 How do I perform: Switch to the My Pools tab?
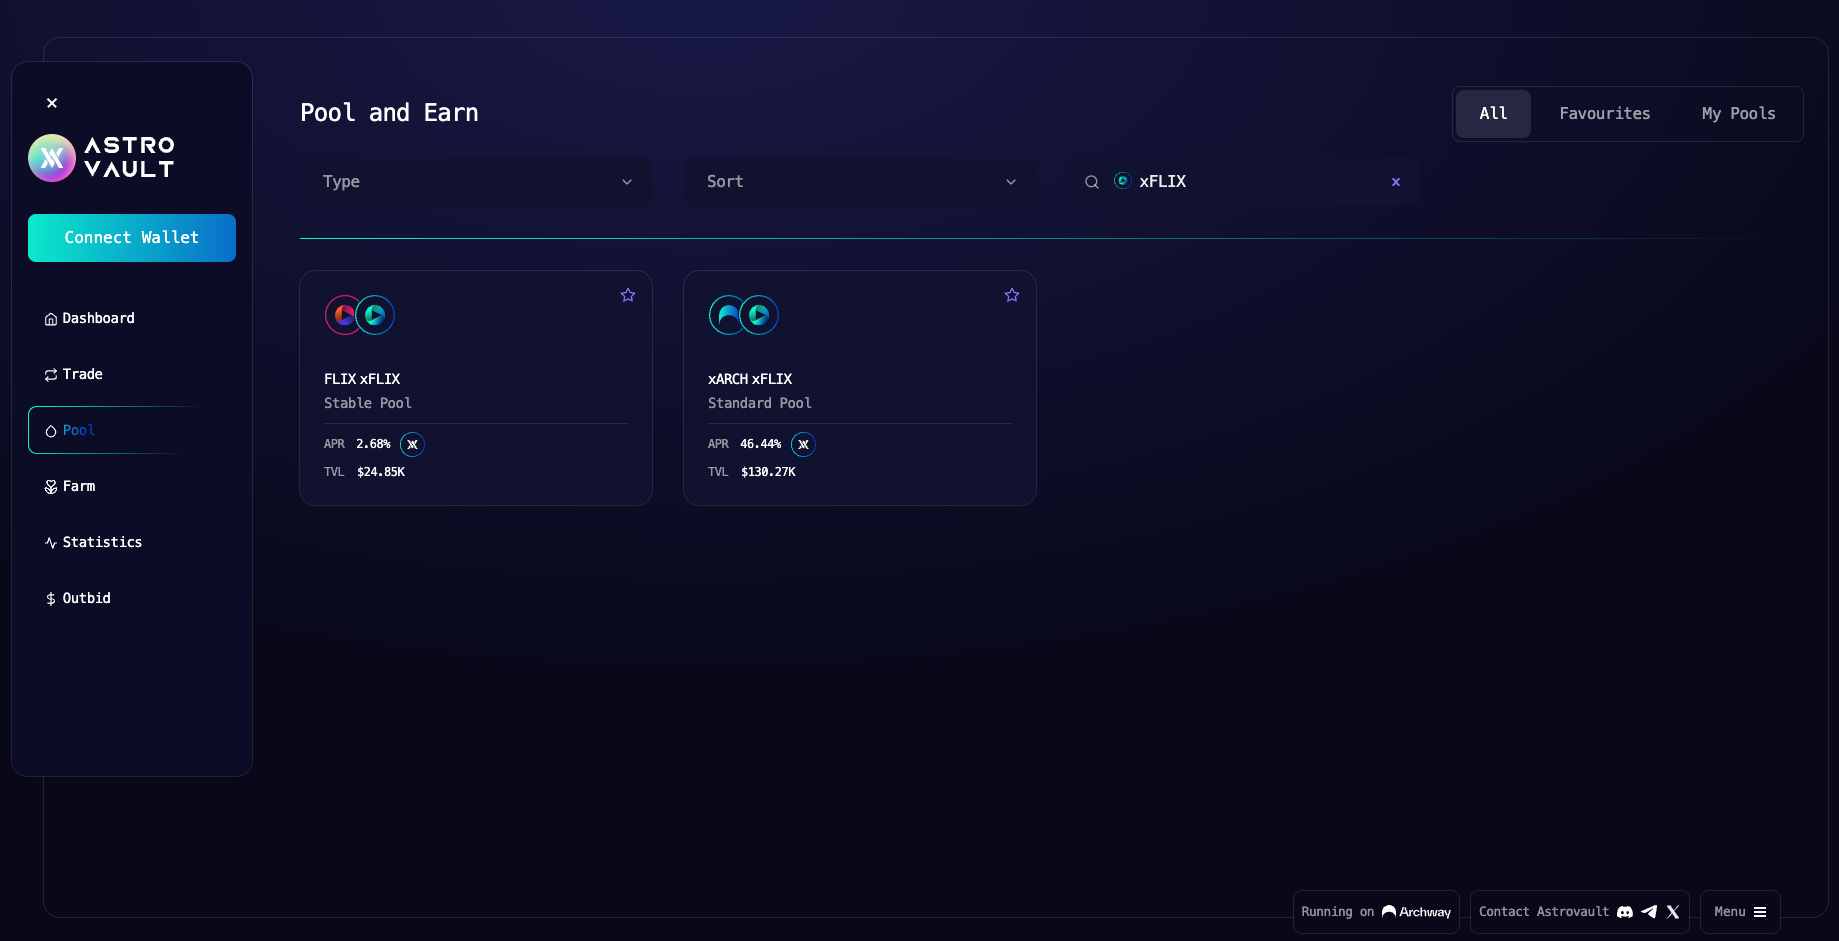pyautogui.click(x=1739, y=114)
